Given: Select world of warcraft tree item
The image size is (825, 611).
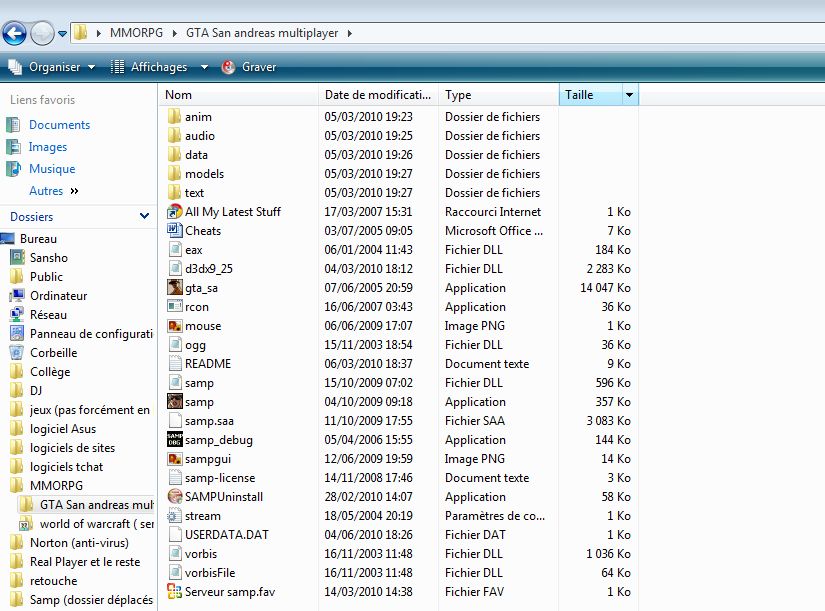Looking at the screenshot, I should [x=97, y=524].
